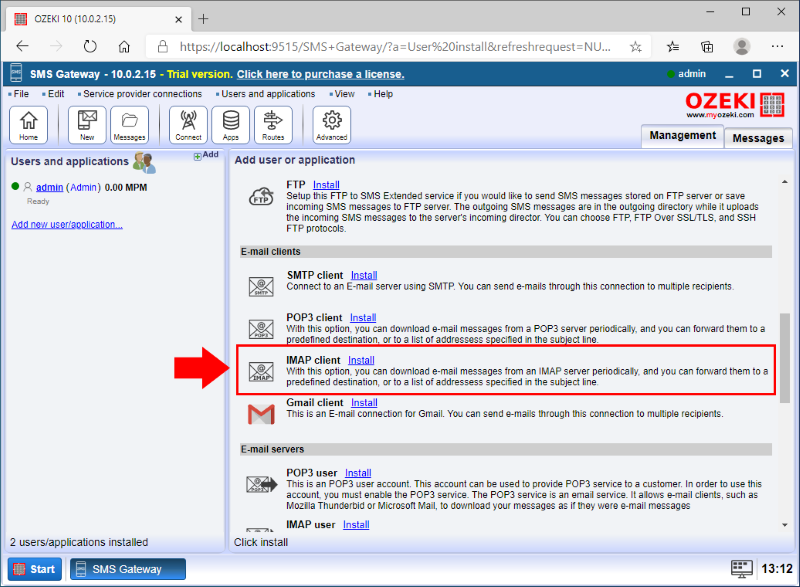The height and width of the screenshot is (587, 800).
Task: Click the POP3 user envelope icon
Action: [x=262, y=484]
